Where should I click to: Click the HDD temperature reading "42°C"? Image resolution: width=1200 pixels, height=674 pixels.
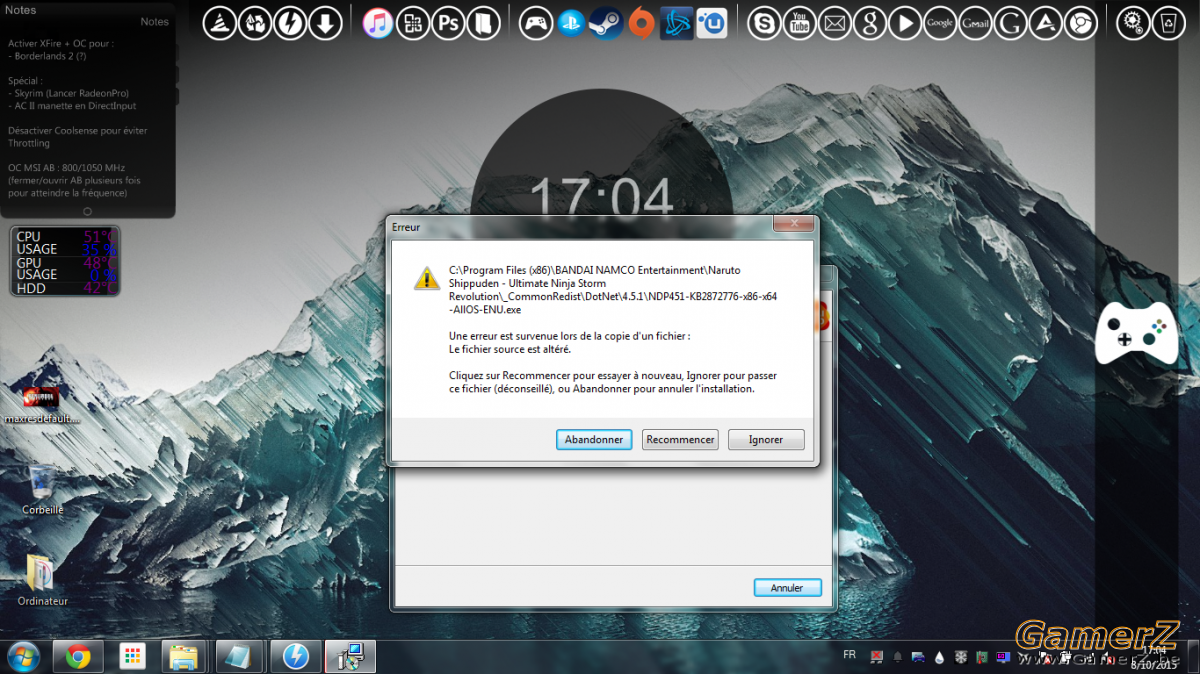click(x=99, y=288)
